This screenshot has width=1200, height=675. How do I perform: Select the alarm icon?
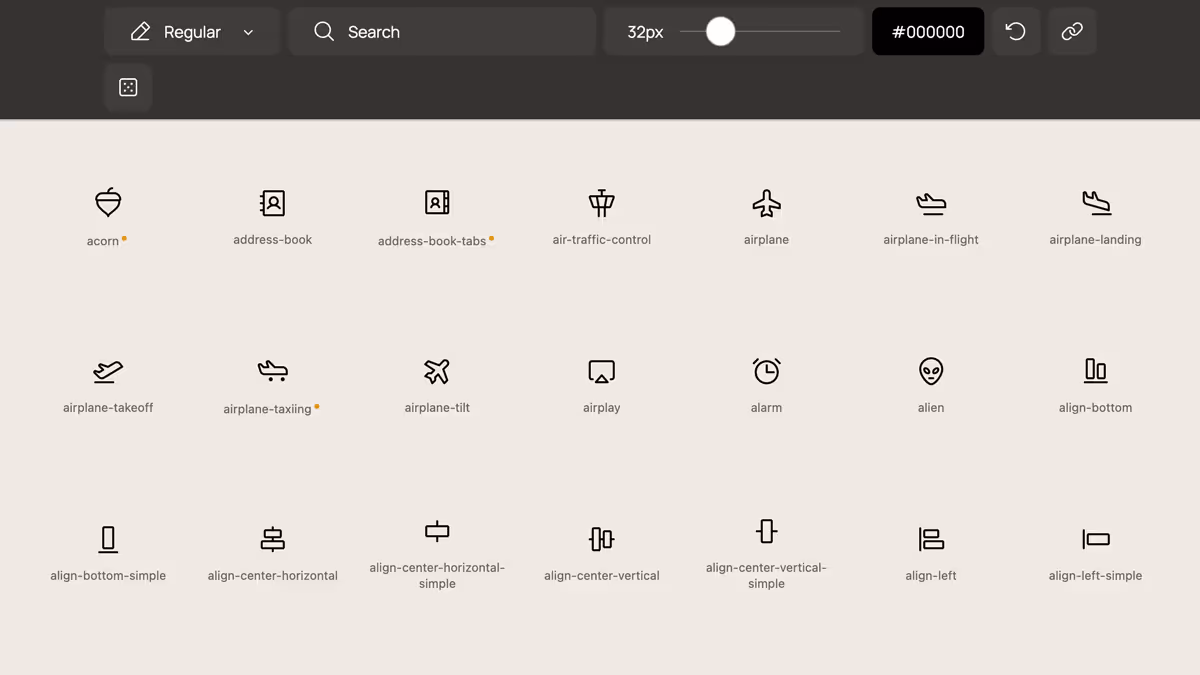click(x=766, y=371)
